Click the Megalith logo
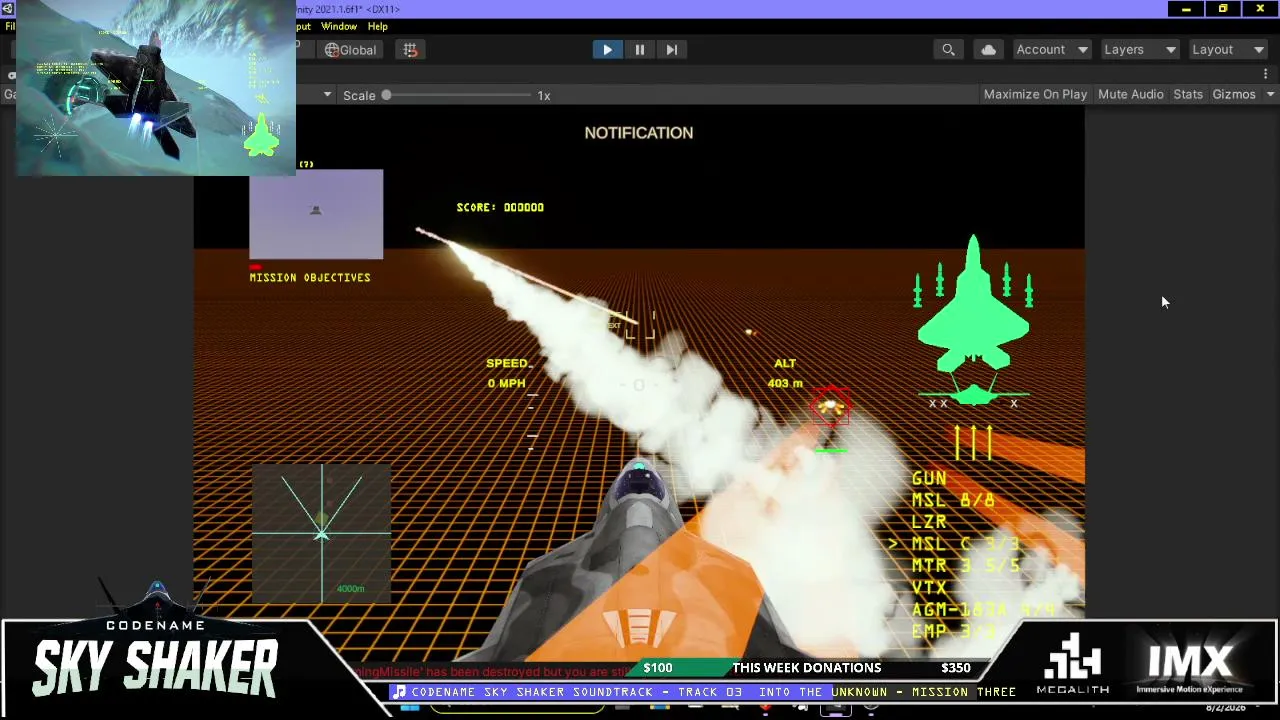Image resolution: width=1280 pixels, height=720 pixels. pyautogui.click(x=1072, y=662)
